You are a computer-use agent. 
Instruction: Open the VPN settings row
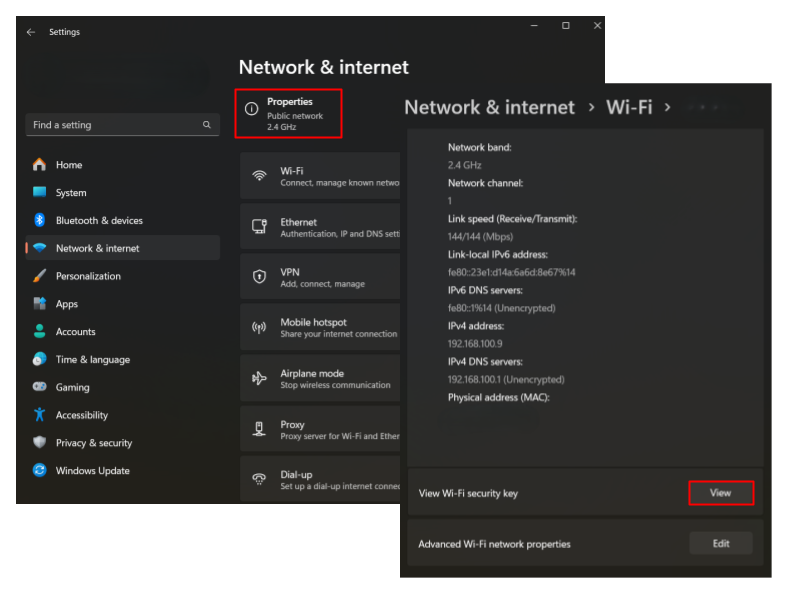320,277
